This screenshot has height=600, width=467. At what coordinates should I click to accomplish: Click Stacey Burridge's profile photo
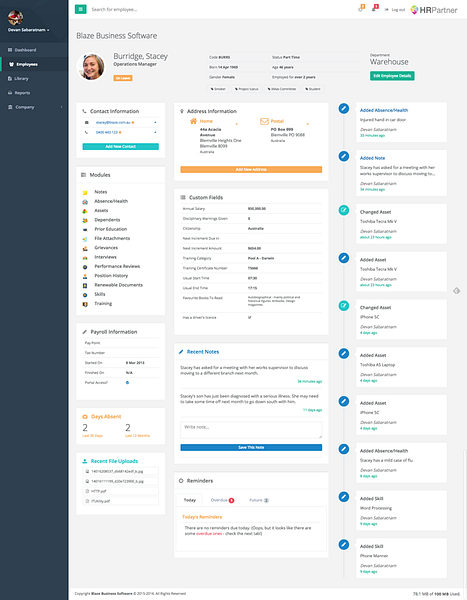pyautogui.click(x=91, y=67)
